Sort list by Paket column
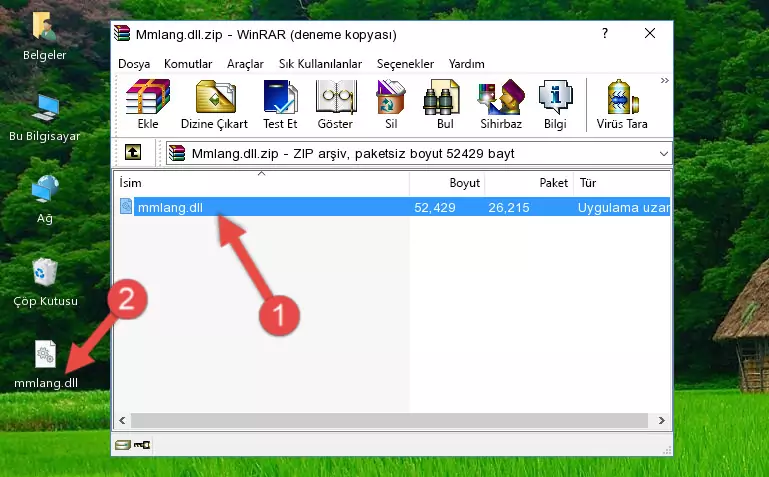The height and width of the screenshot is (477, 769). click(x=529, y=183)
